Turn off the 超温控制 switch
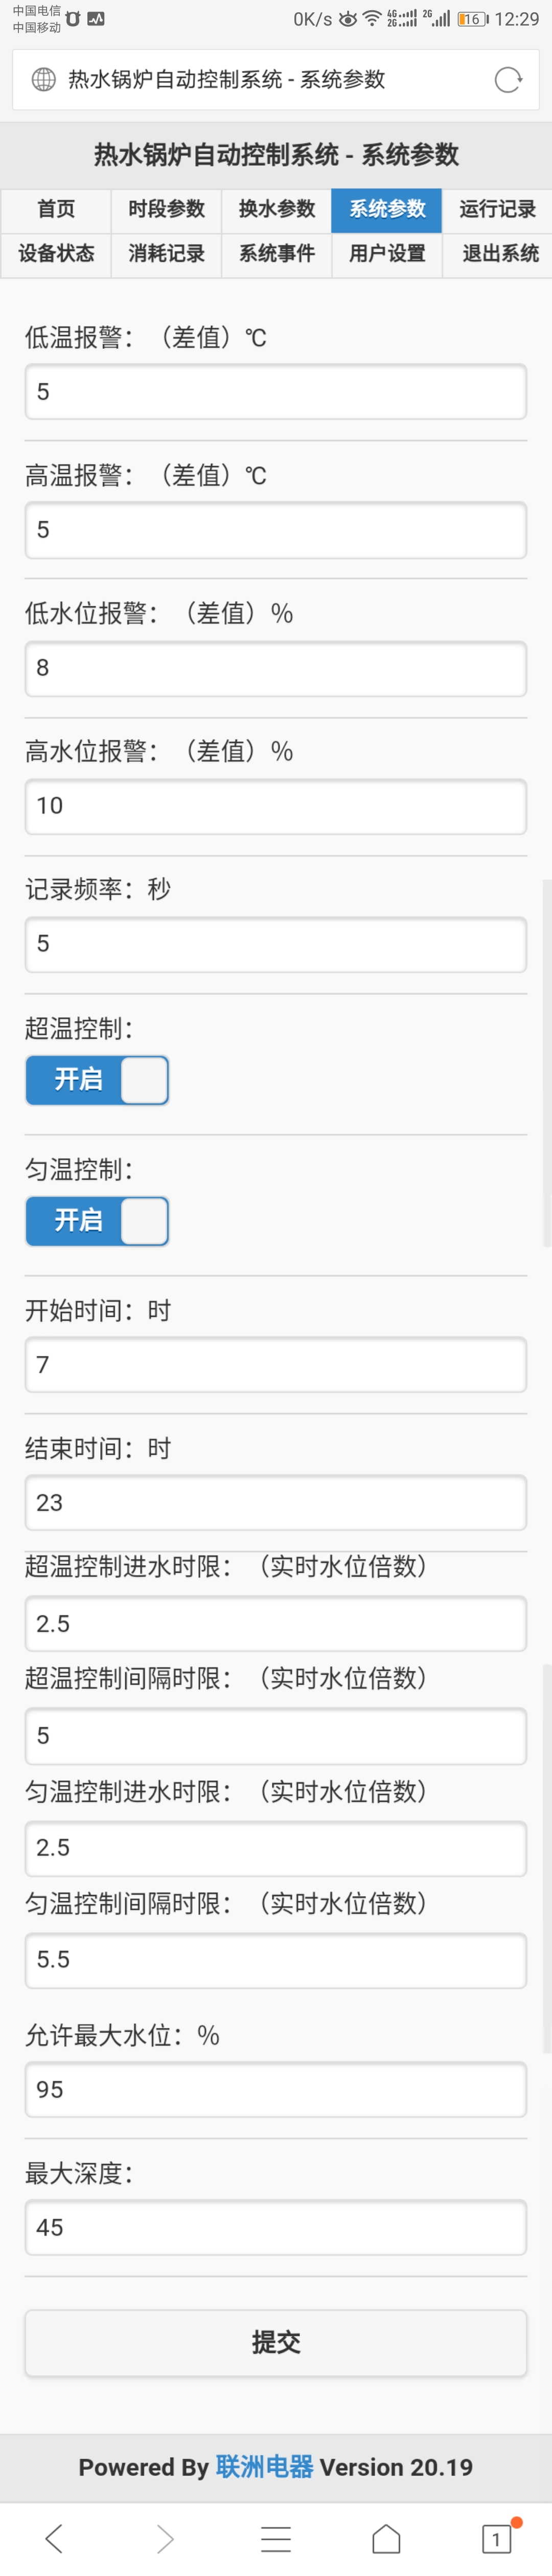 (96, 1079)
